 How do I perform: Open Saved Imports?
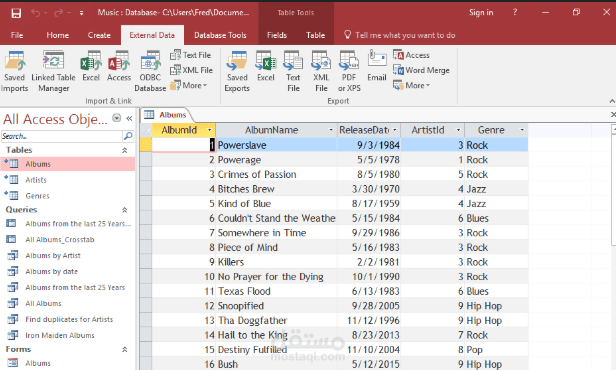(15, 71)
